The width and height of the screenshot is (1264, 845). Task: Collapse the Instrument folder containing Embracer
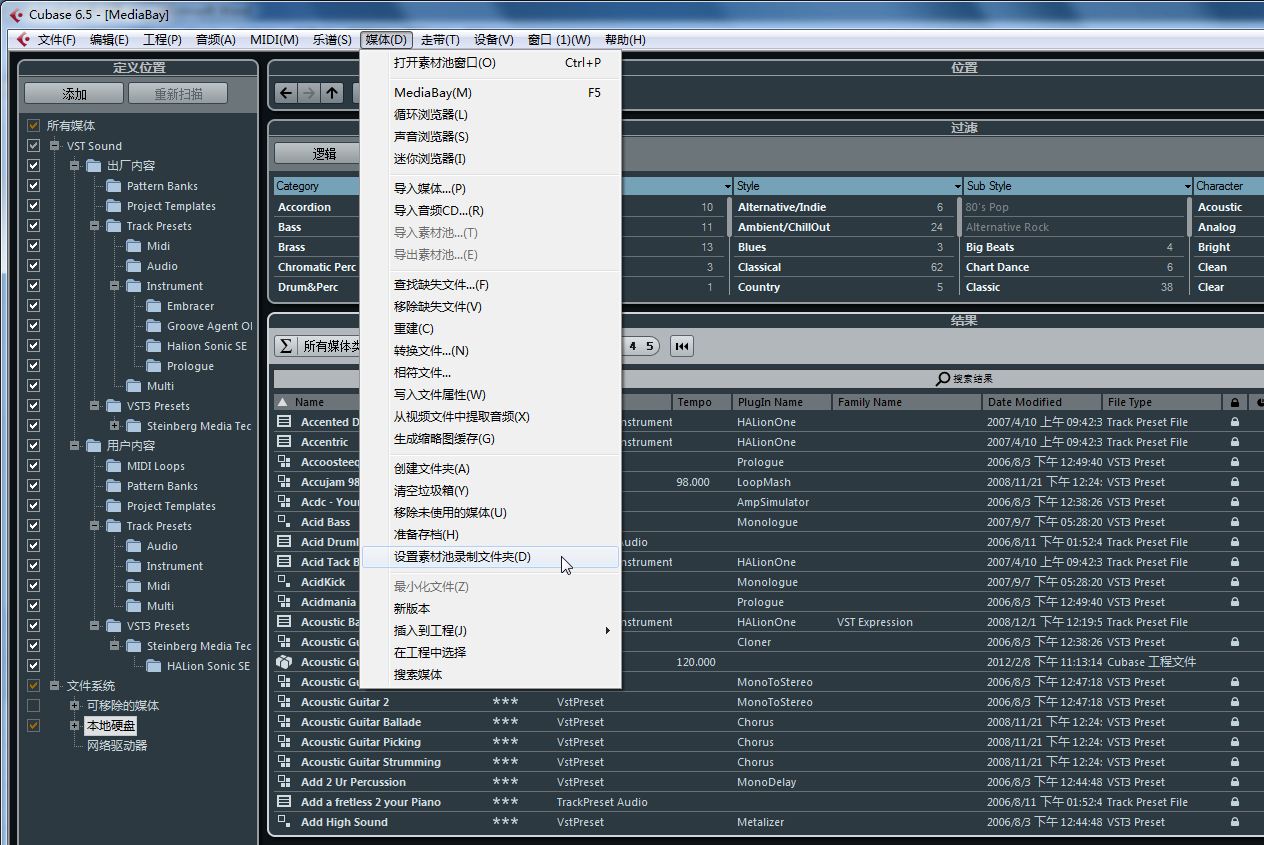[x=115, y=286]
